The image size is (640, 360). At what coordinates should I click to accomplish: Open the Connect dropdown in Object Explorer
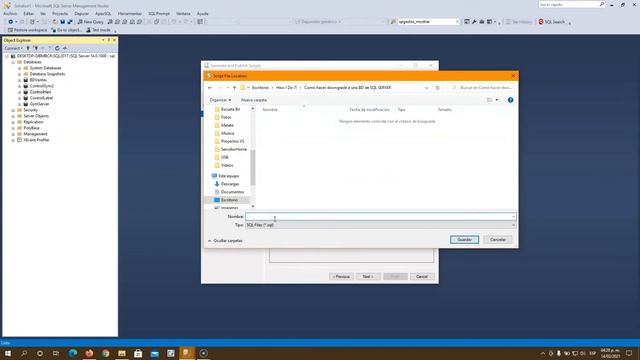pyautogui.click(x=13, y=48)
